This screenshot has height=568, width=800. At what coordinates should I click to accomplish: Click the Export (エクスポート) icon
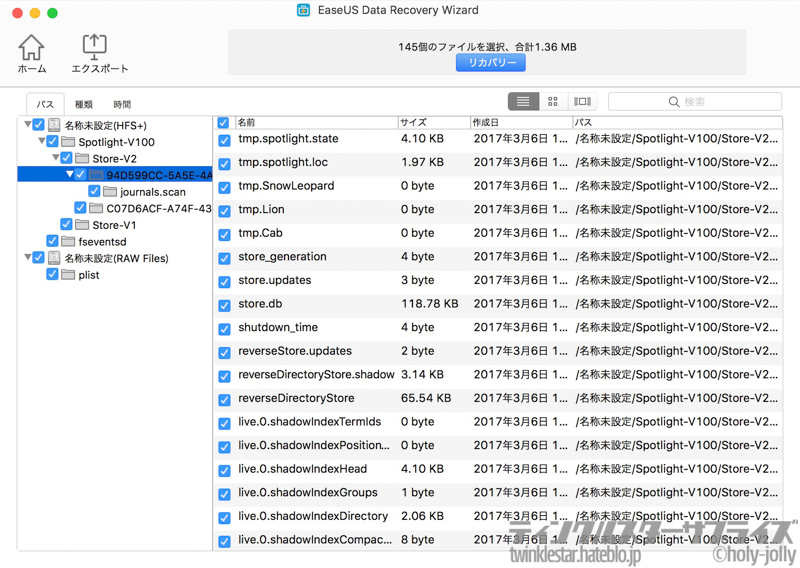(94, 47)
